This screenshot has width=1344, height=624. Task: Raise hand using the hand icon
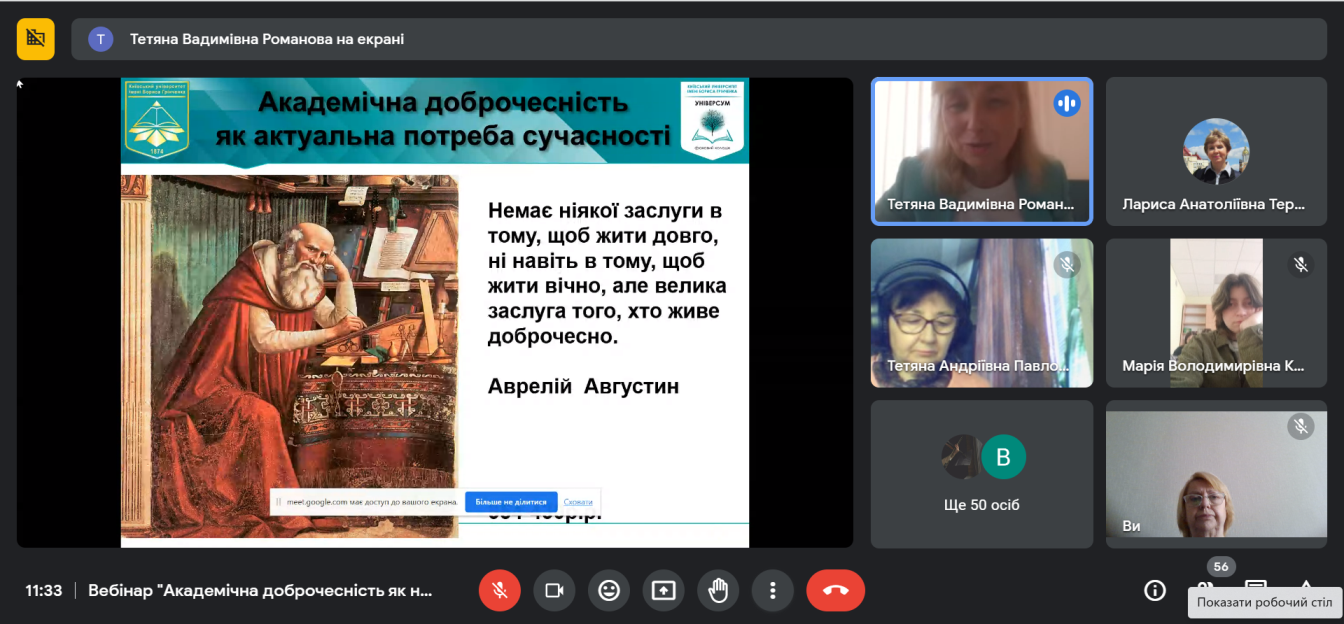pyautogui.click(x=718, y=590)
